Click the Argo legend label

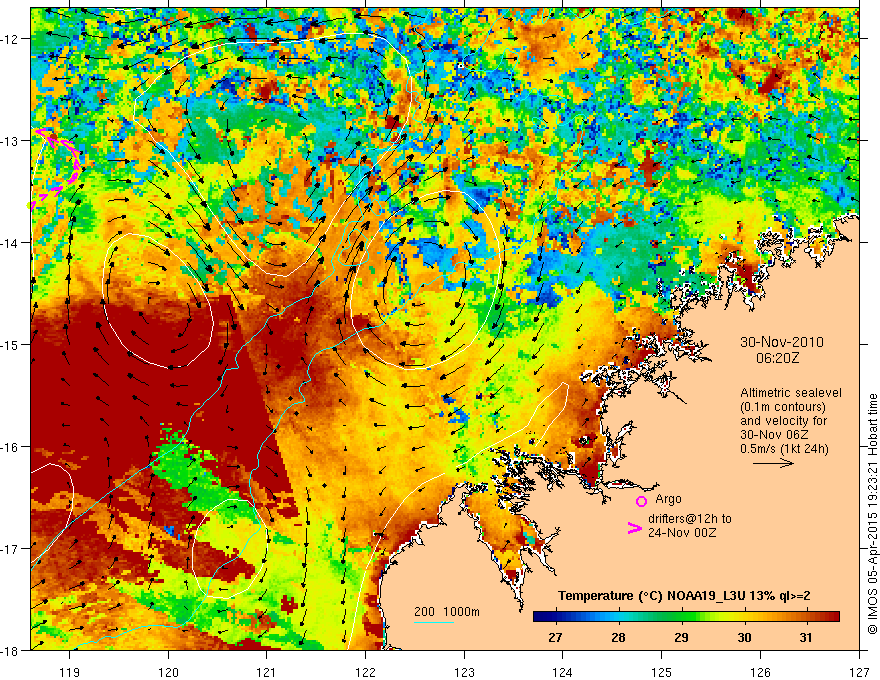pyautogui.click(x=668, y=499)
